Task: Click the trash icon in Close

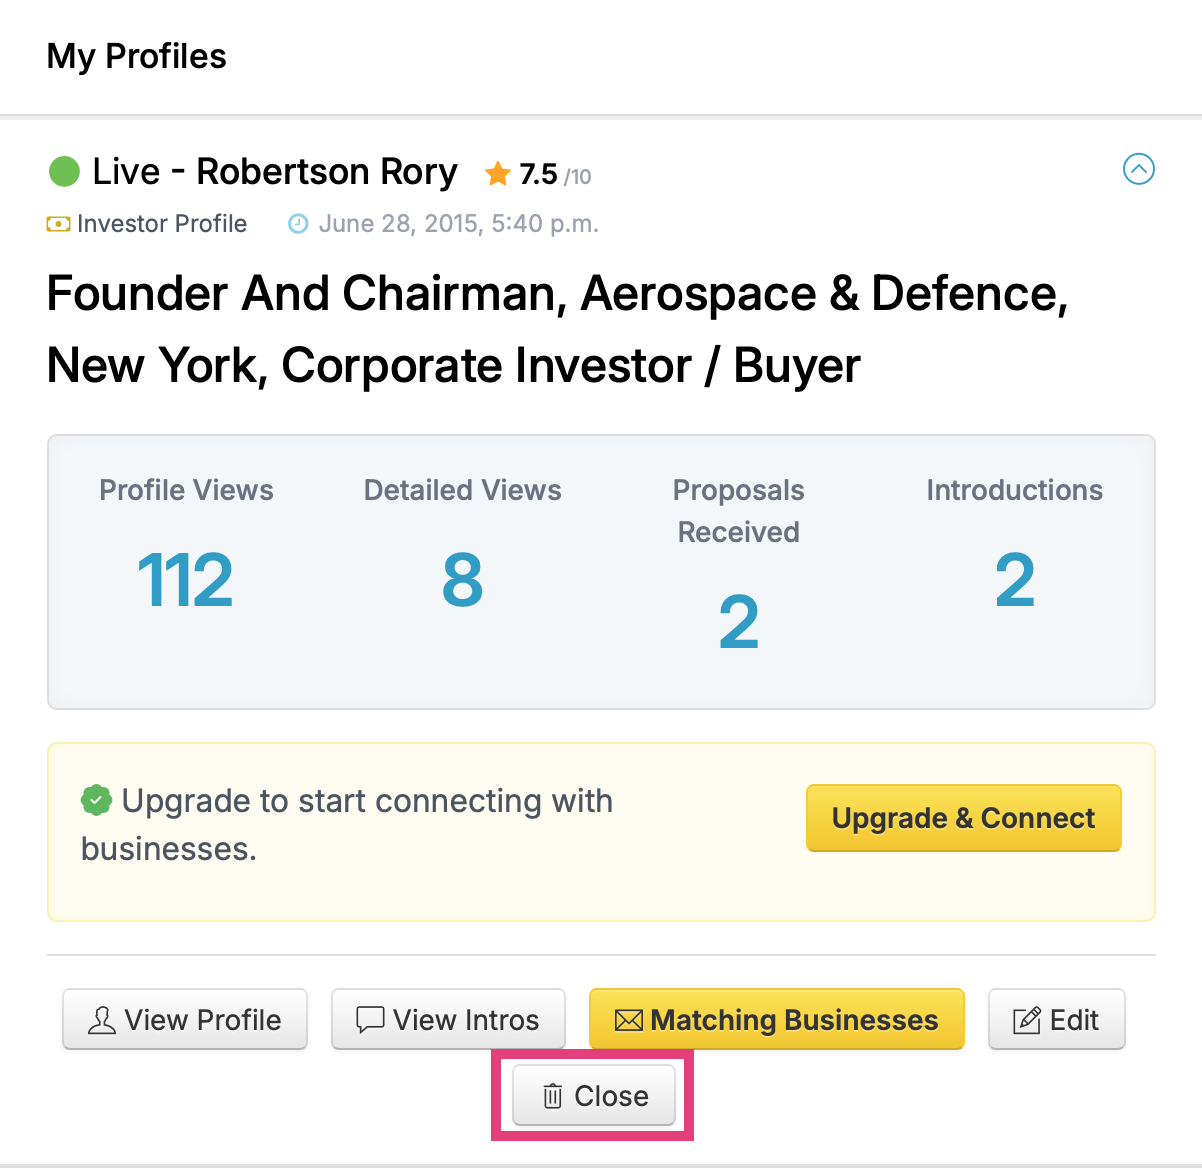Action: tap(552, 1096)
